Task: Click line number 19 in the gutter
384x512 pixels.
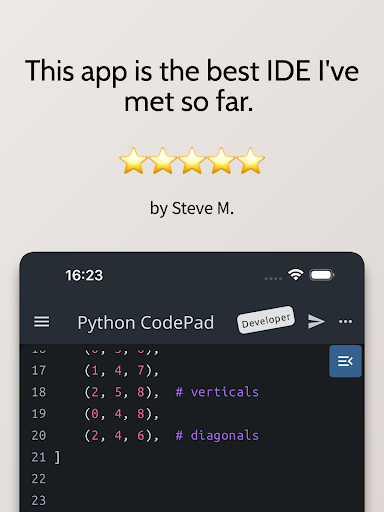Action: click(x=39, y=414)
